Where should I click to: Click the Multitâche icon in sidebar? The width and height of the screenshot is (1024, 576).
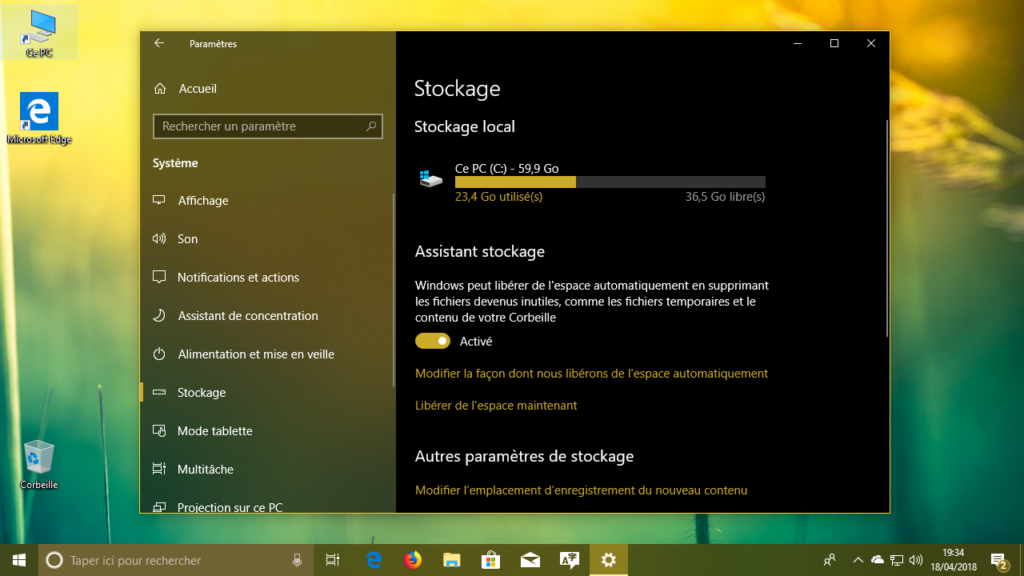(159, 469)
